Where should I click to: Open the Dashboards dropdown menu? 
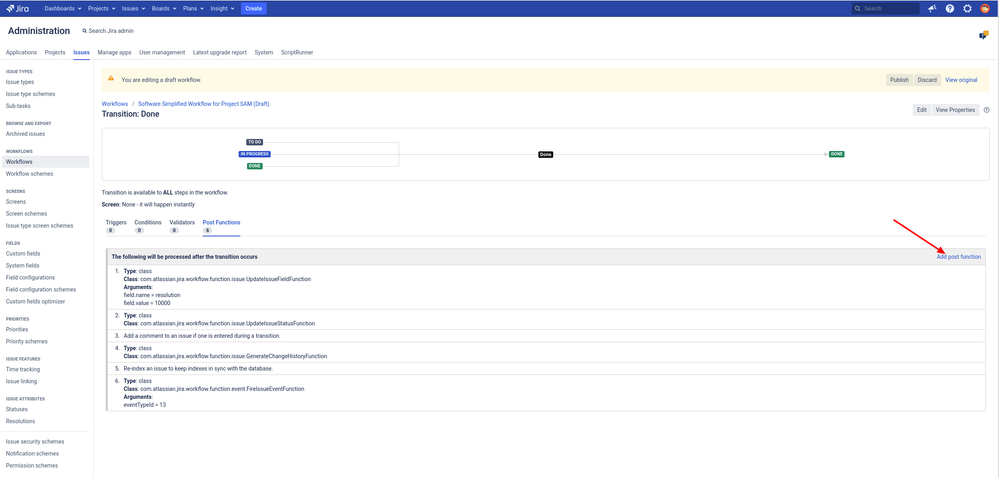click(62, 8)
